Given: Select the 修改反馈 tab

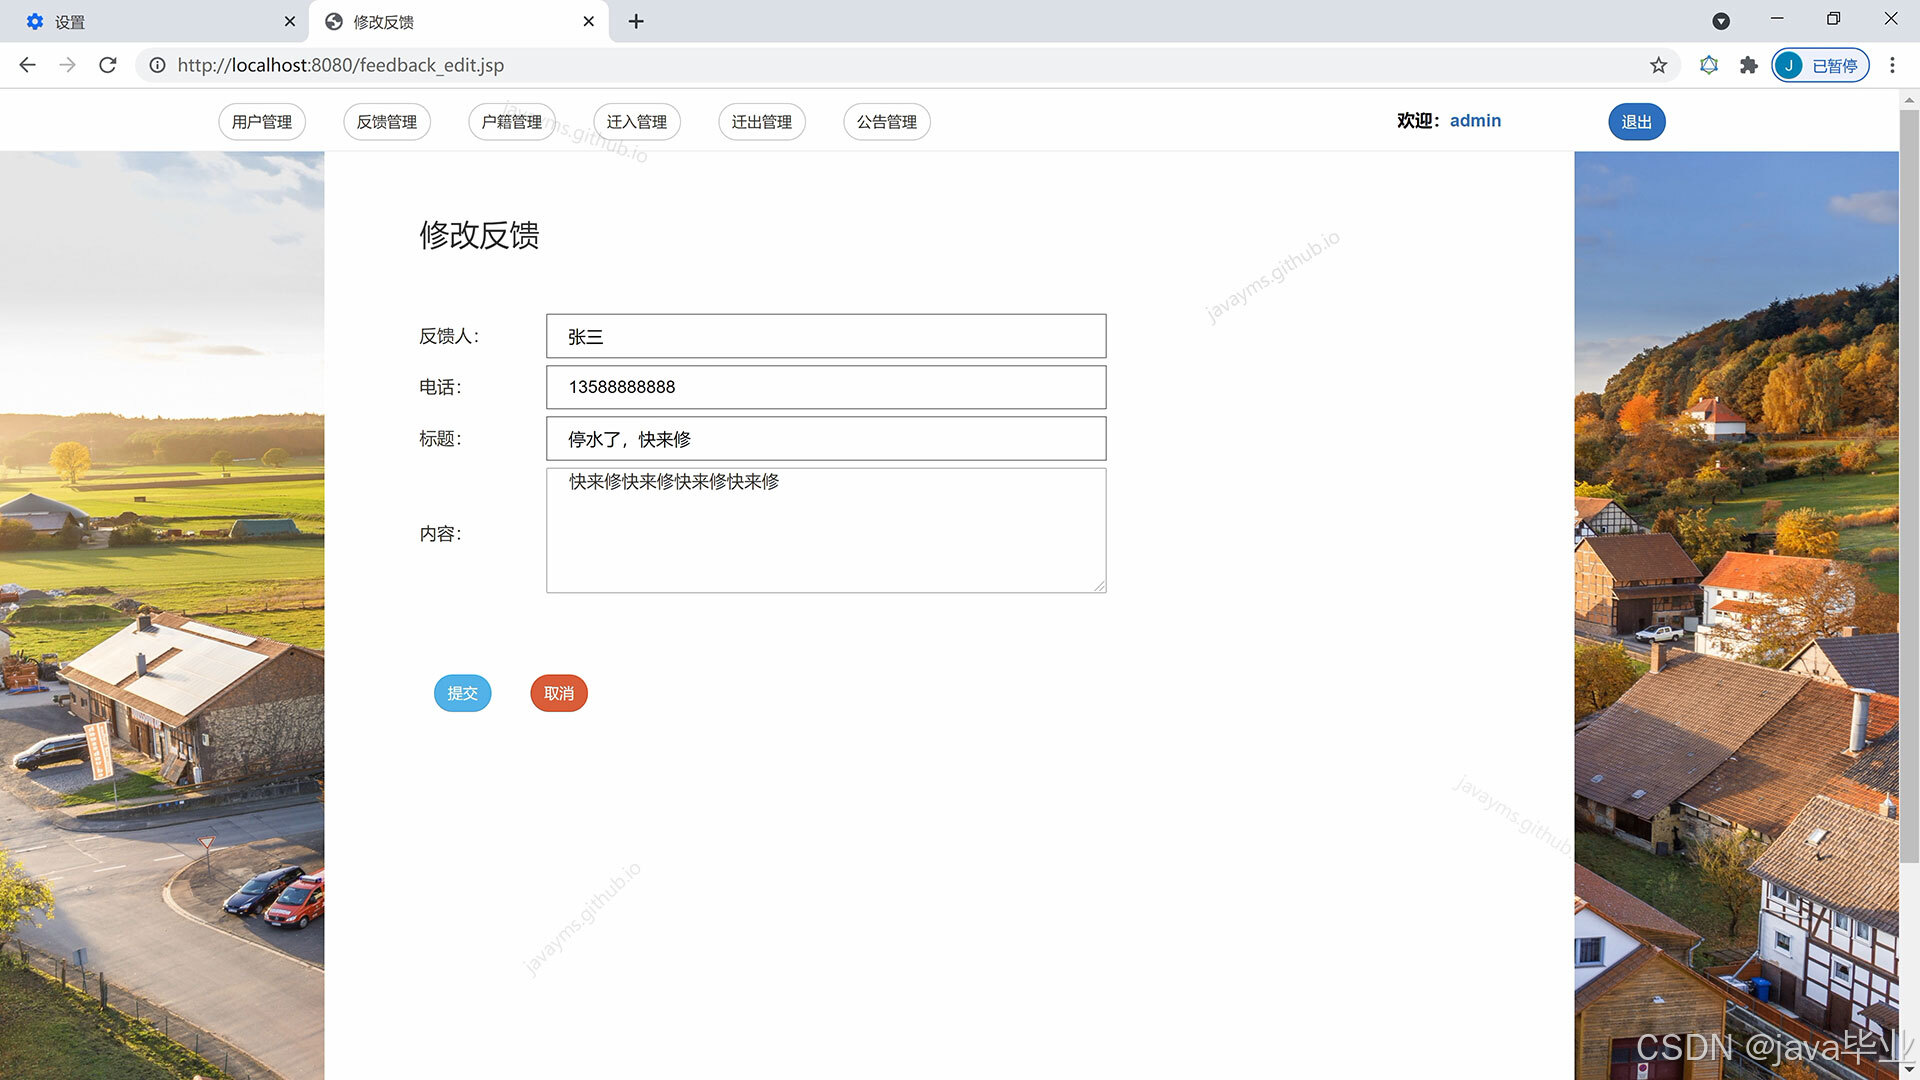Looking at the screenshot, I should coord(458,22).
